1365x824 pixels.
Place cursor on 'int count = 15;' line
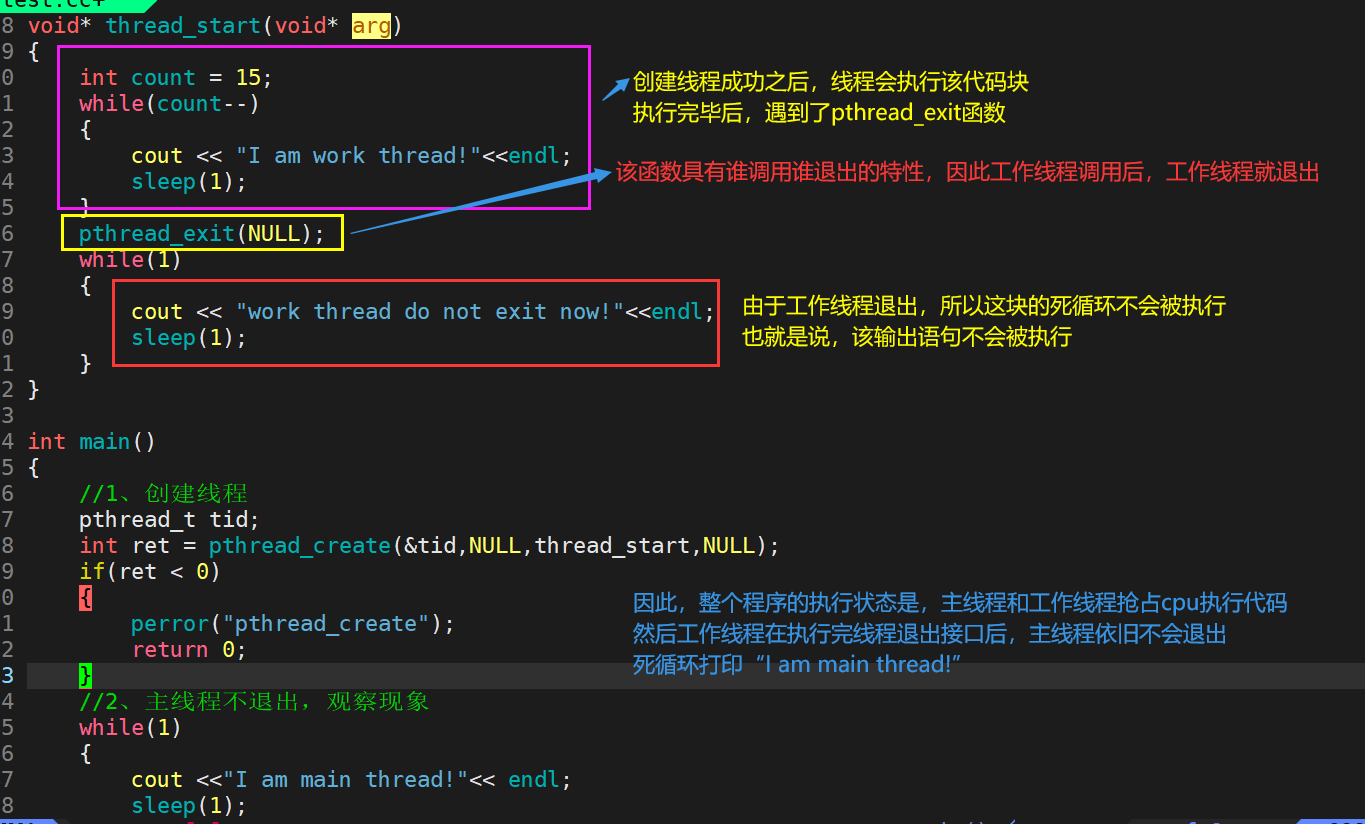click(176, 77)
